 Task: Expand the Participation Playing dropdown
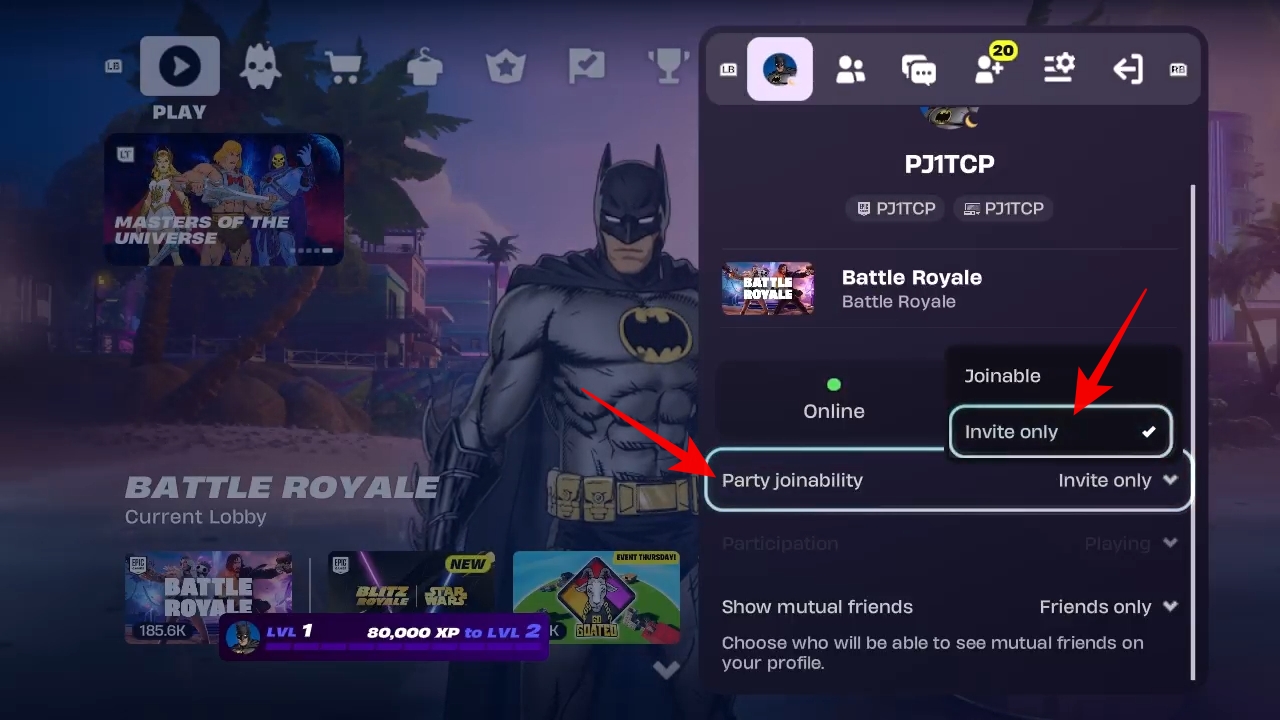[x=949, y=544]
